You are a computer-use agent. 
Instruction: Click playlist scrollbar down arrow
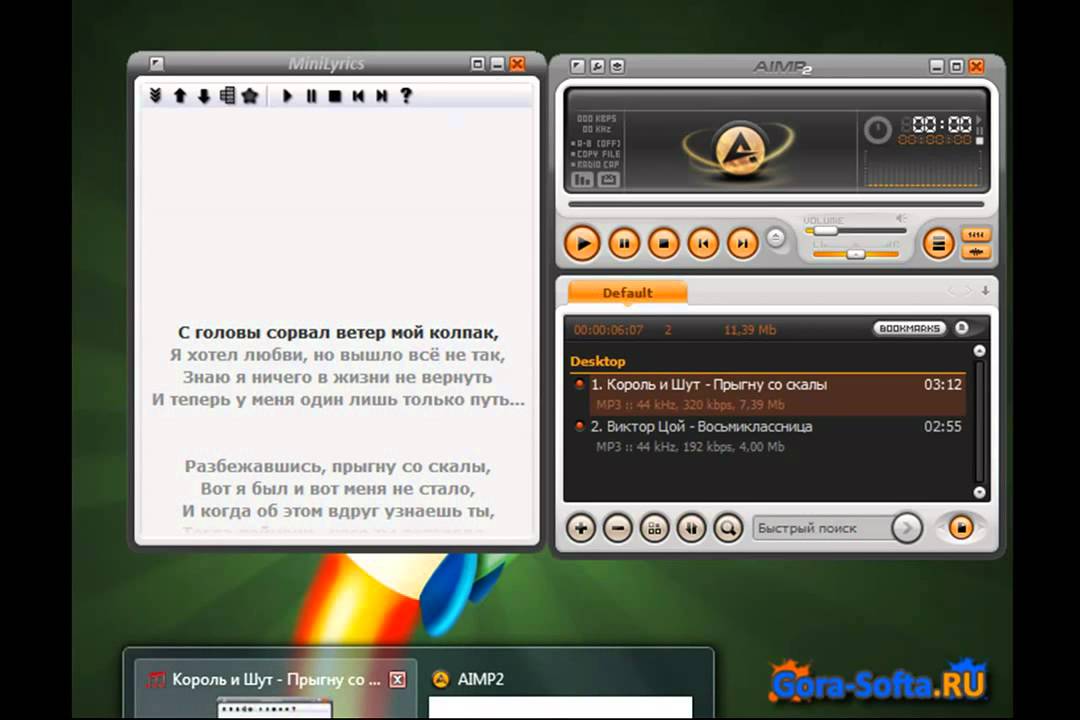979,492
